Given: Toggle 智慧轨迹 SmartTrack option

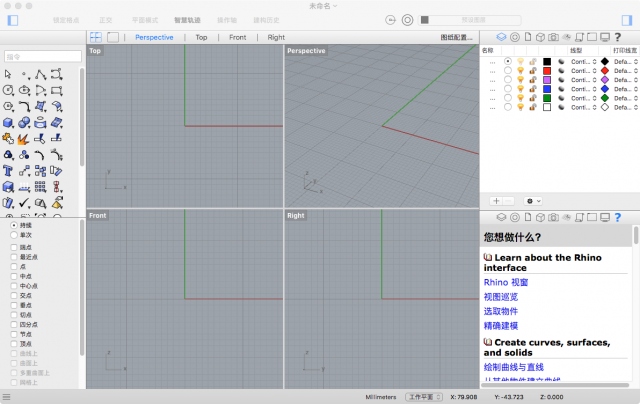Looking at the screenshot, I should pyautogui.click(x=187, y=20).
